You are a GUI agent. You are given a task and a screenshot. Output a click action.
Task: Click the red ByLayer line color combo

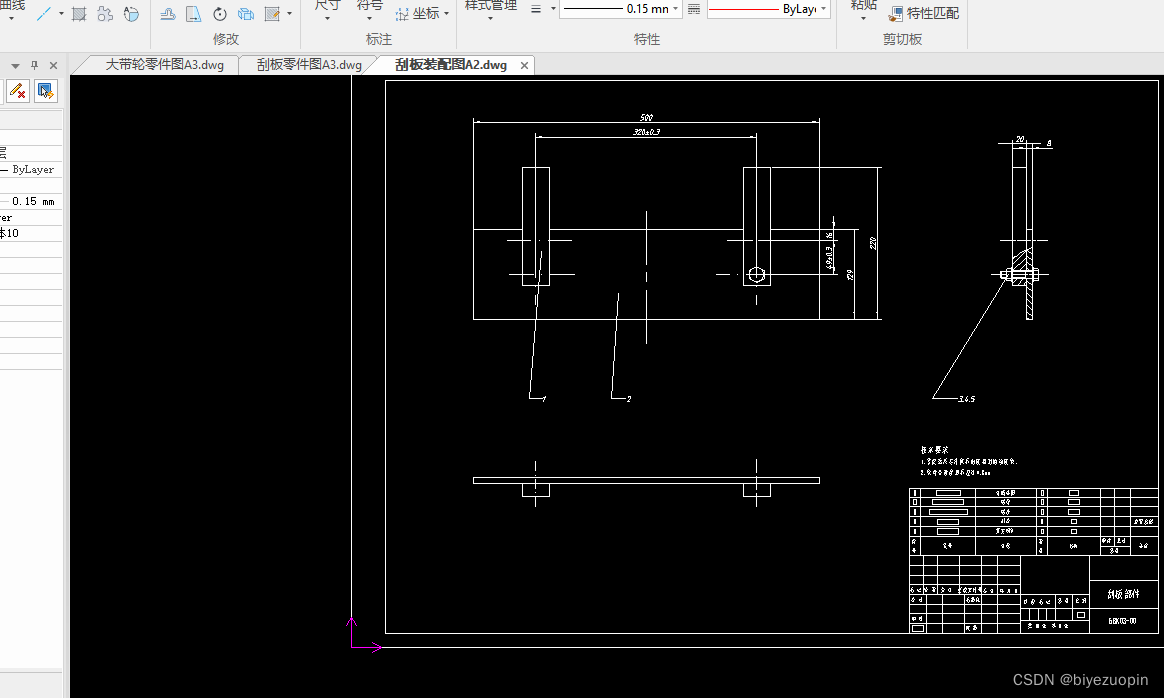click(768, 9)
